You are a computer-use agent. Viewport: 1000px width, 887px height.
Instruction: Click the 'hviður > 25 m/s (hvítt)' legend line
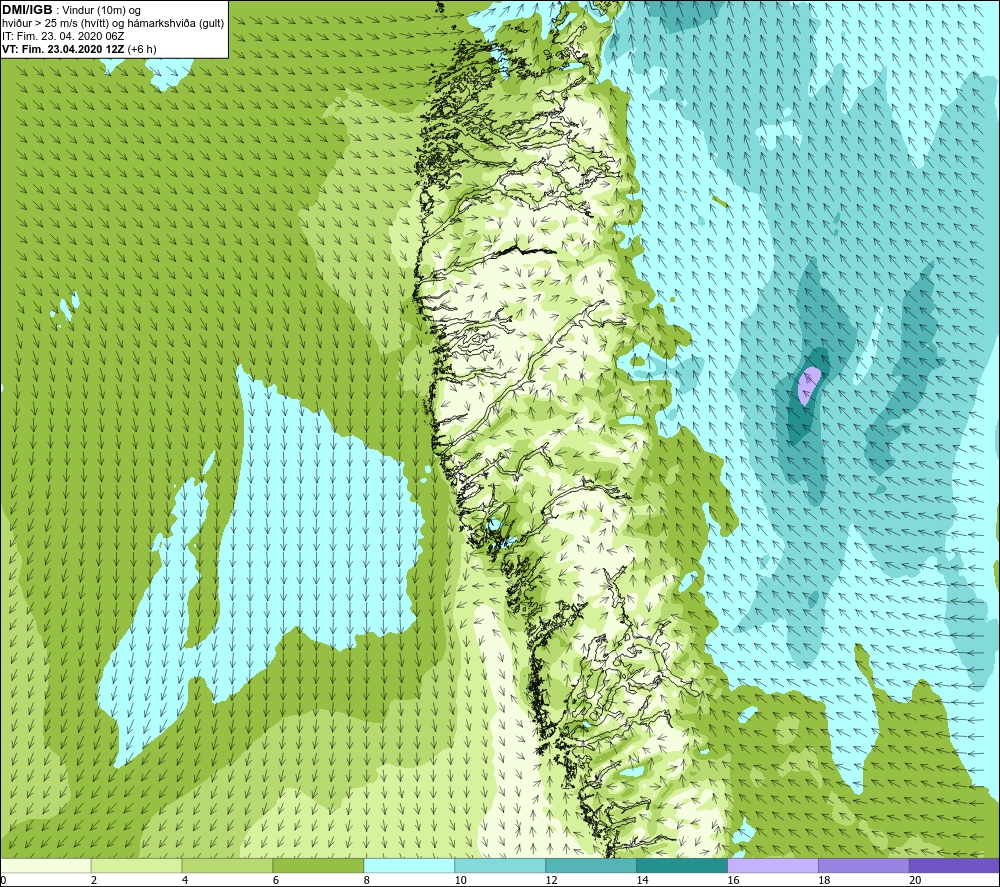(x=113, y=24)
